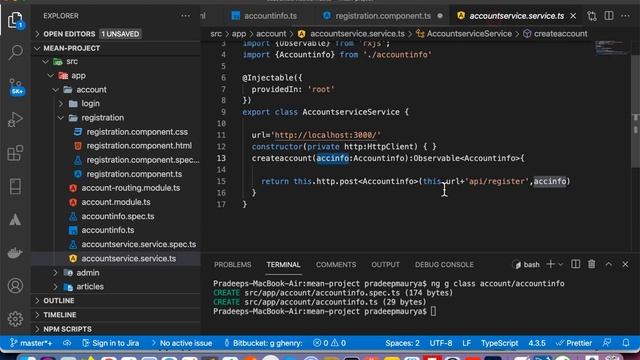Click the feedback icon in status bar
This screenshot has height=360, width=640.
tap(607, 343)
